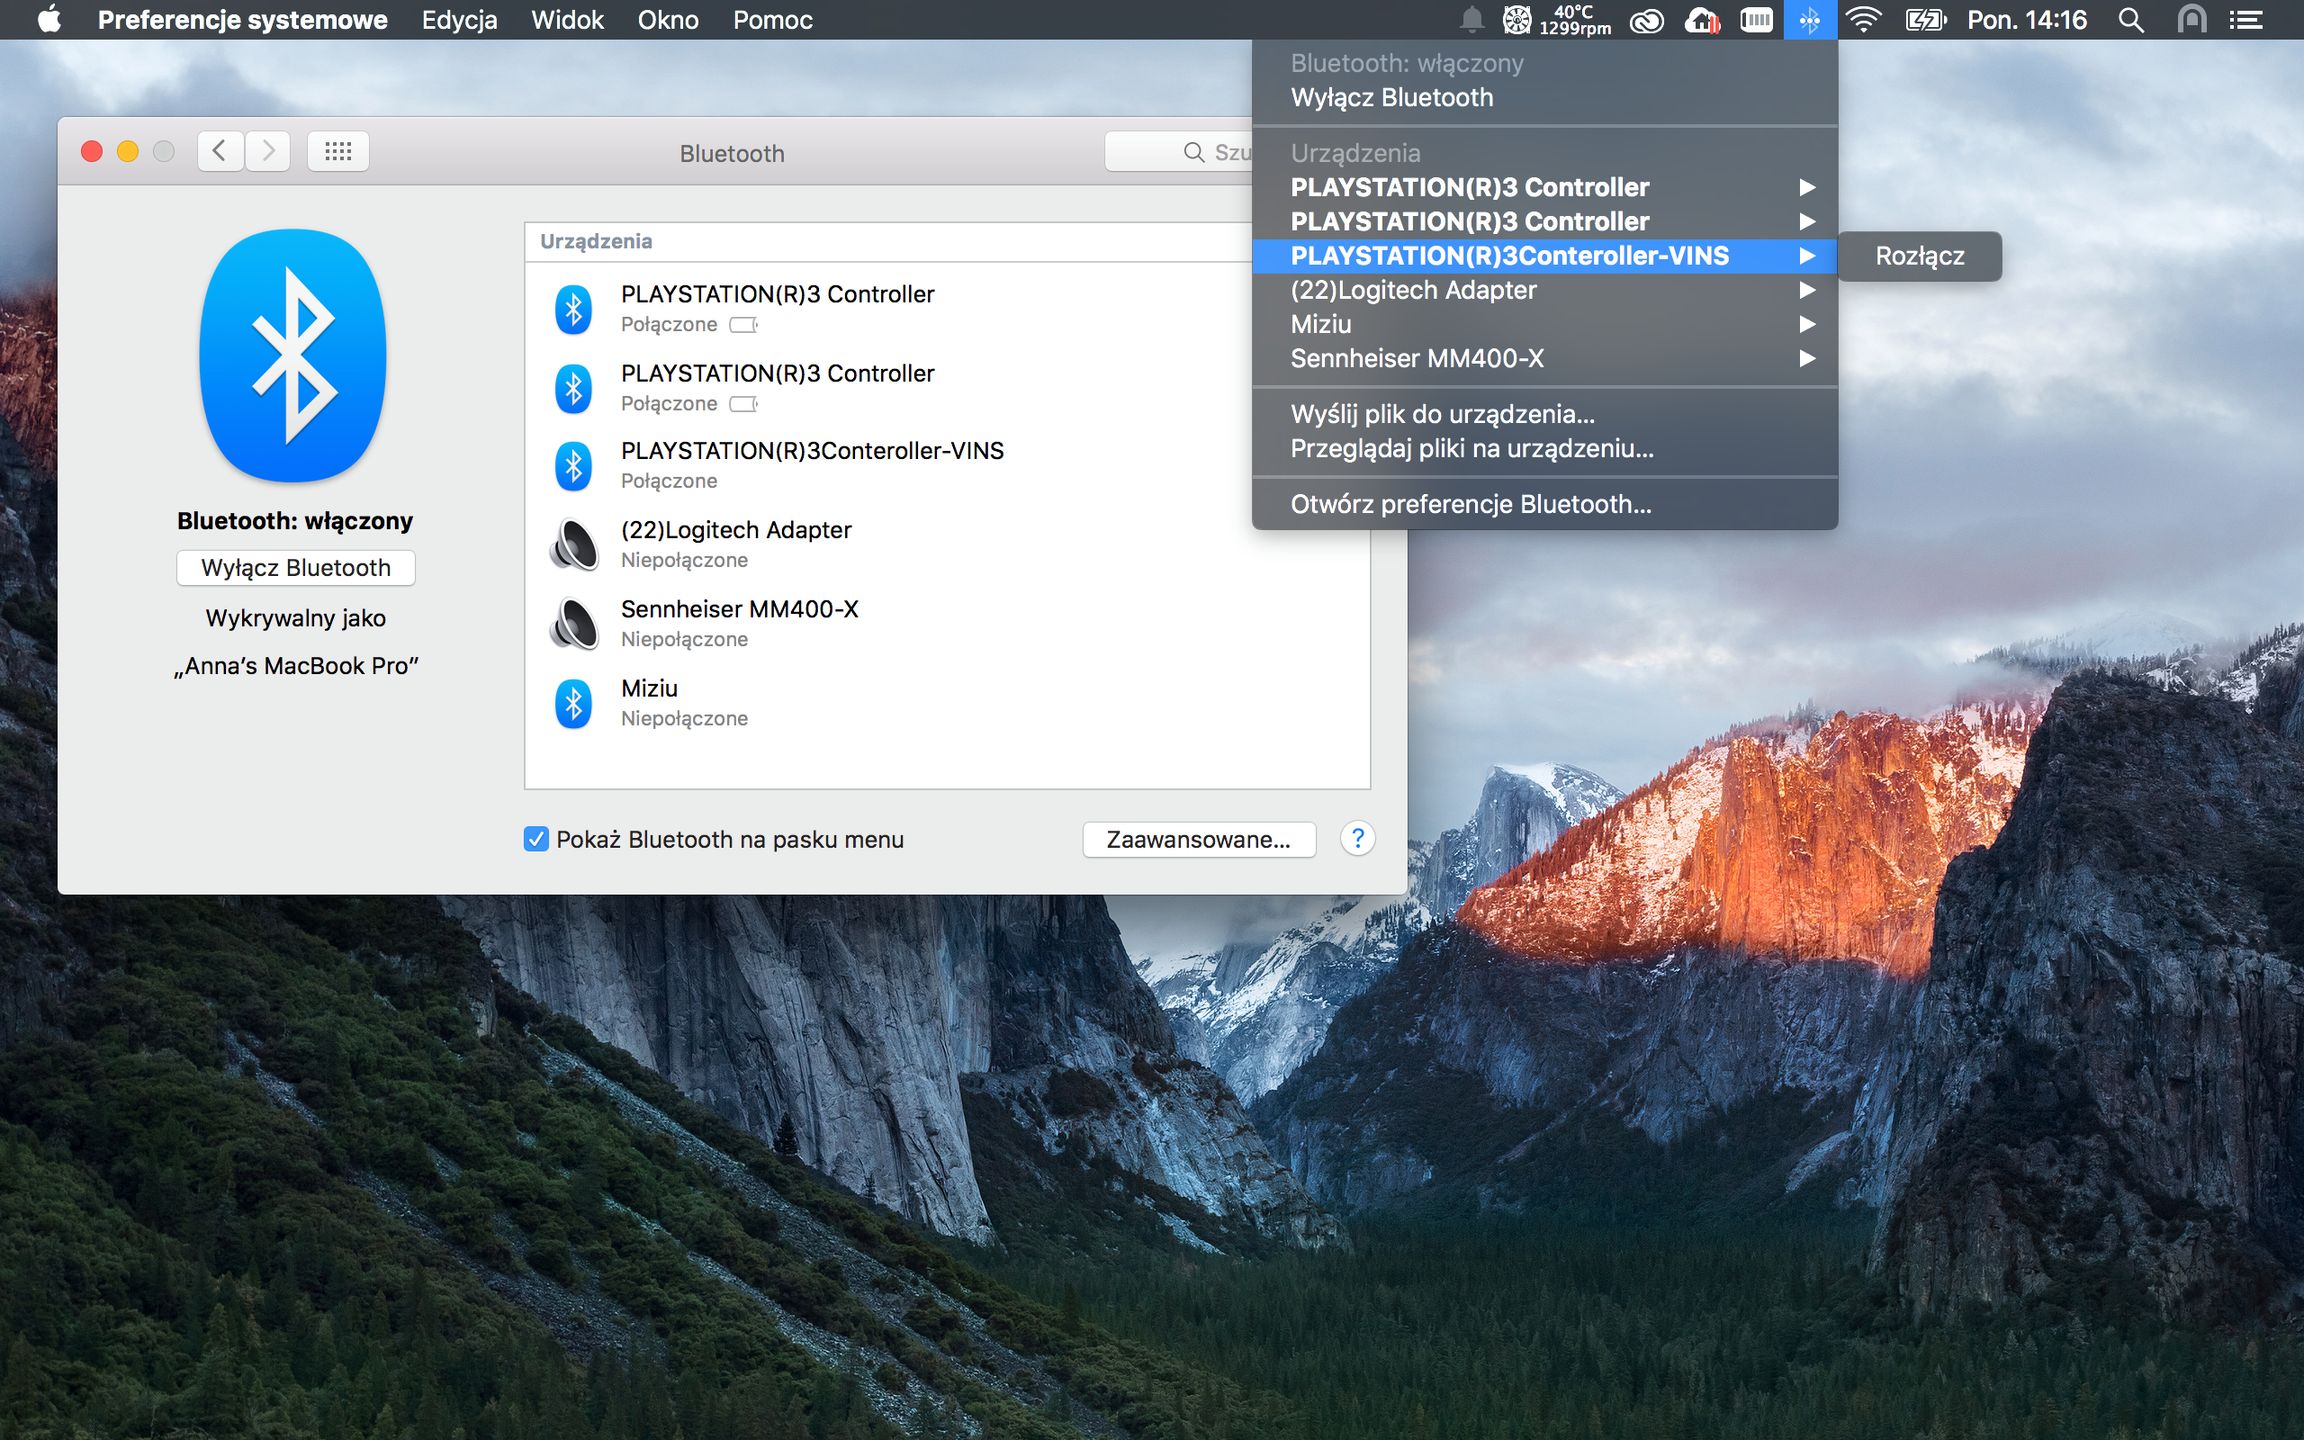Viewport: 2304px width, 1440px height.
Task: Click the Zaawansowane… button
Action: click(x=1198, y=839)
